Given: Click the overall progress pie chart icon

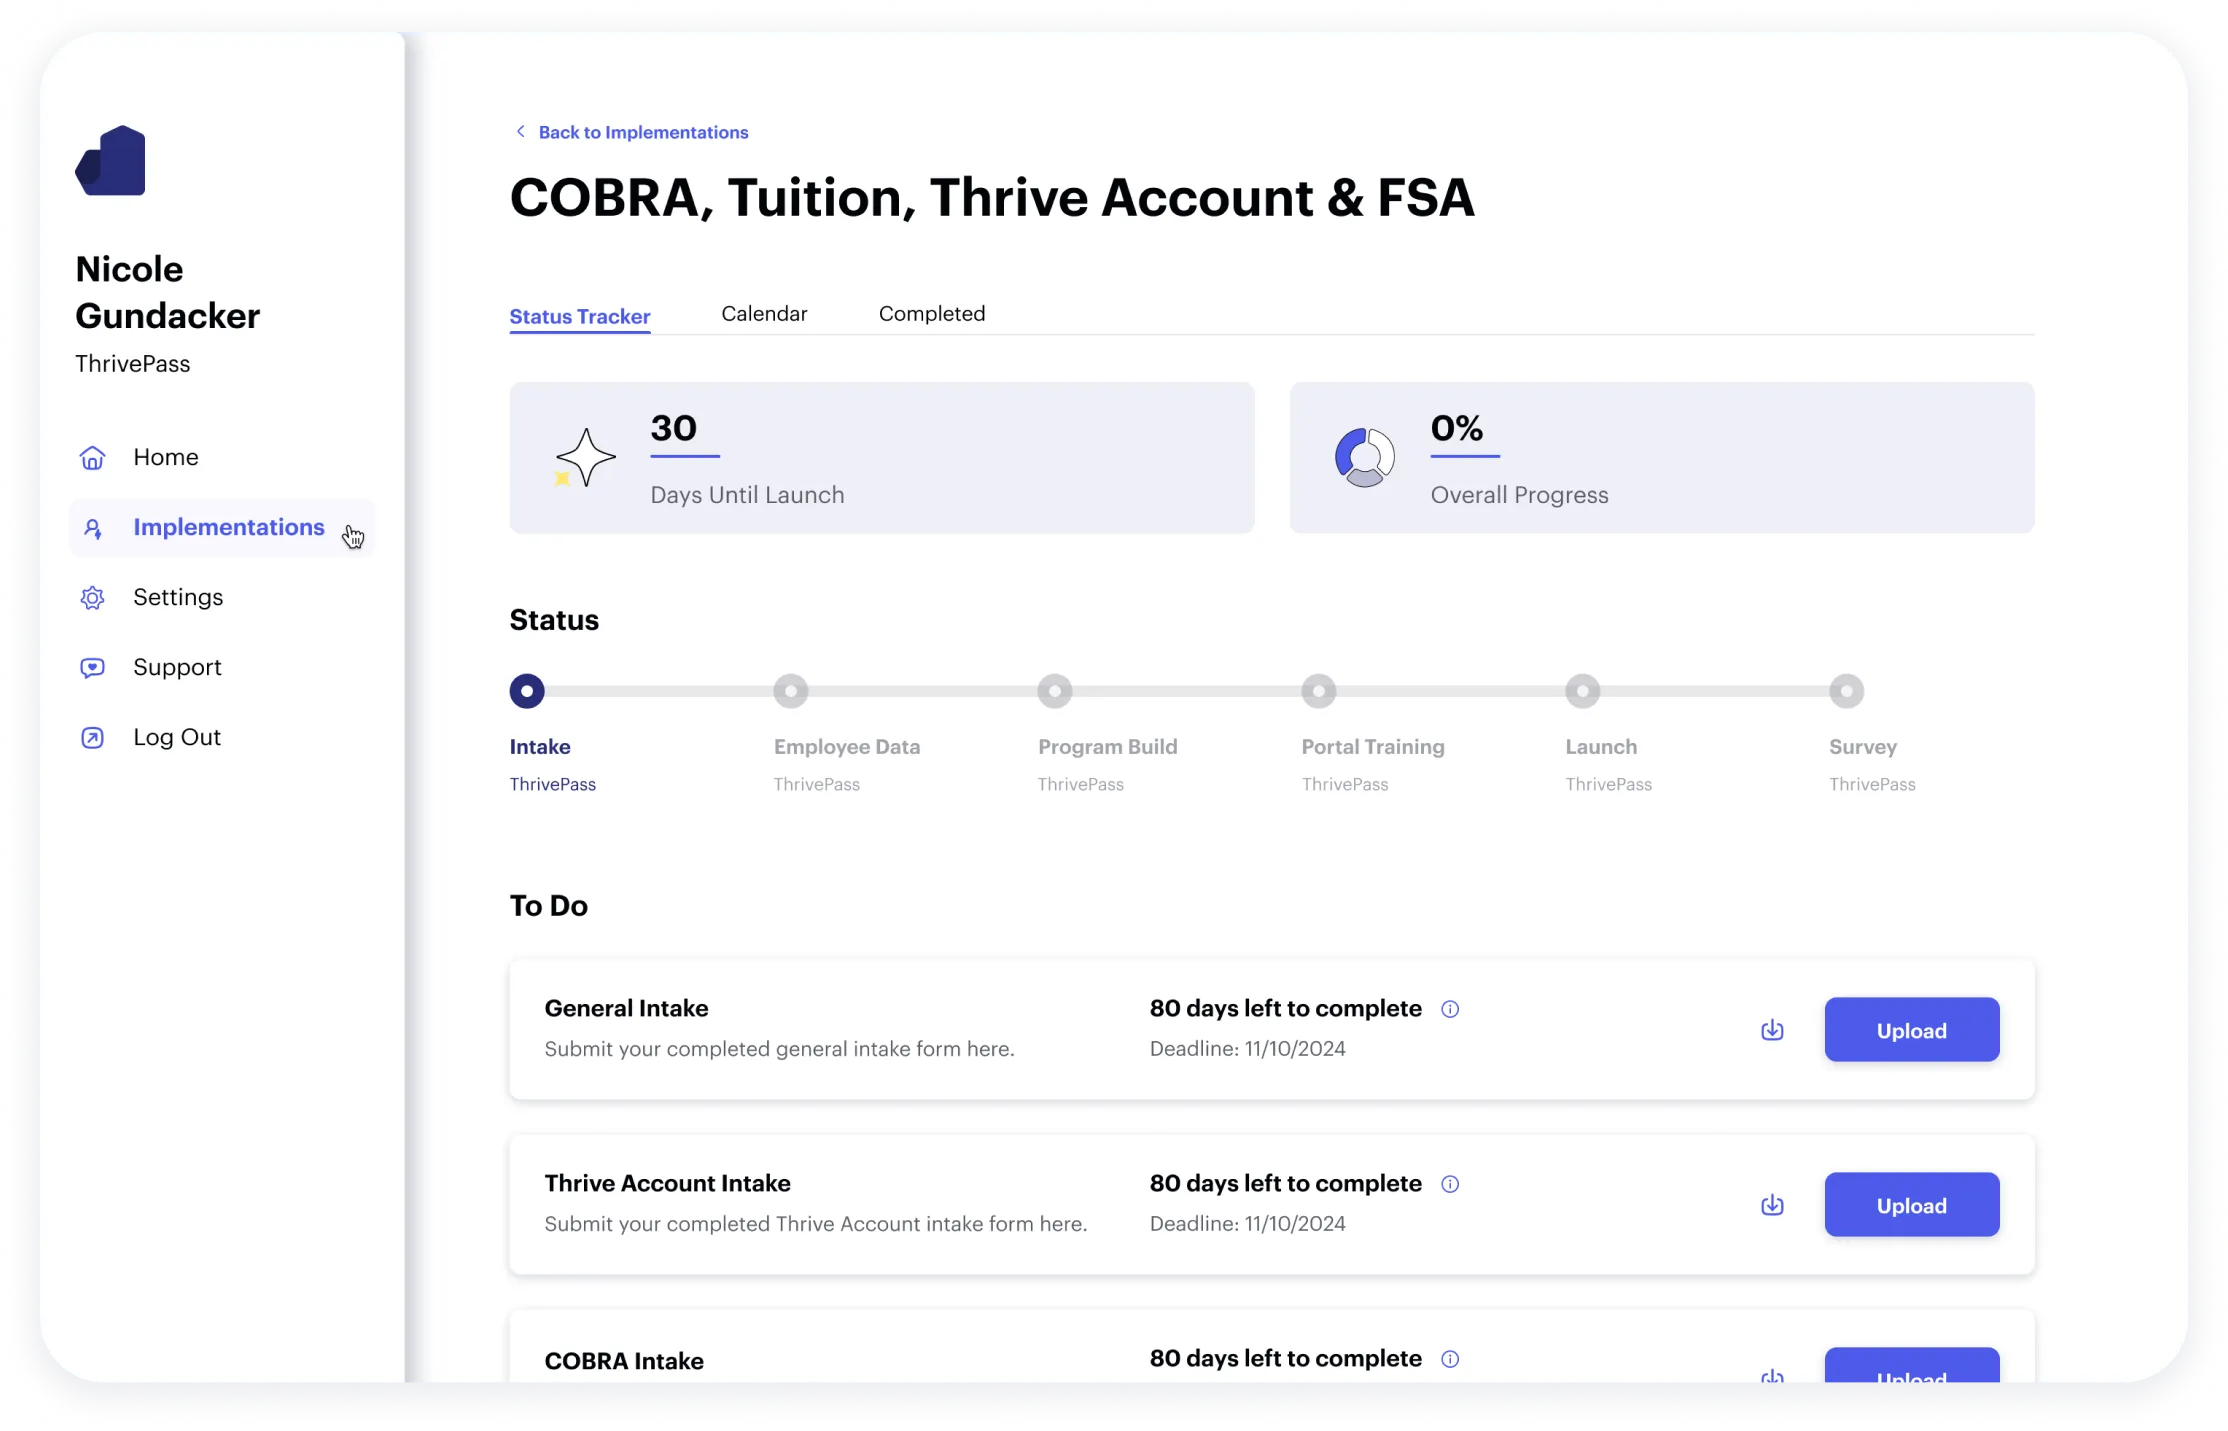Looking at the screenshot, I should [1364, 457].
